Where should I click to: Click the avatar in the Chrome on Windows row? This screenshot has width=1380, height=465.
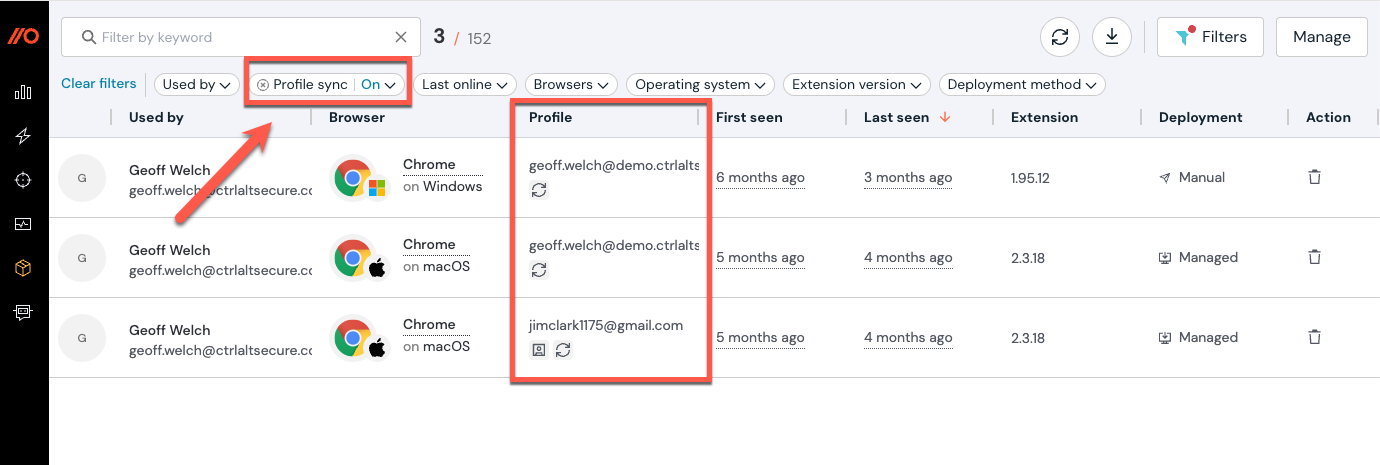82,178
